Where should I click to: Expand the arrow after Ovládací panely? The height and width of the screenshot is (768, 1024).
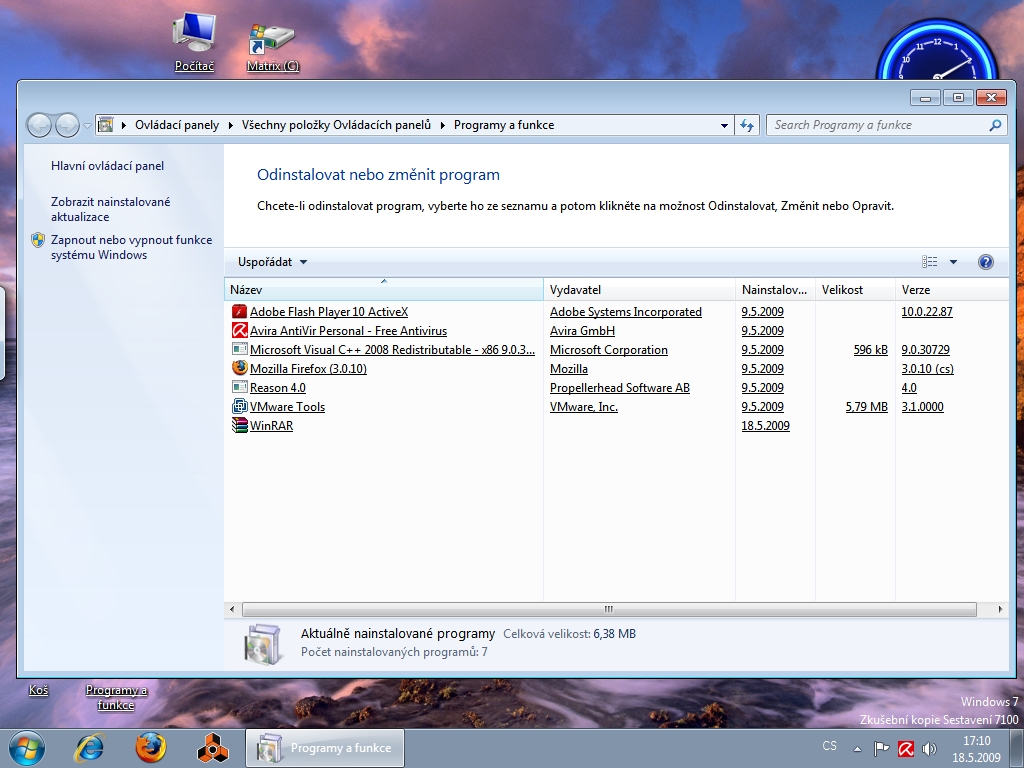[x=231, y=125]
